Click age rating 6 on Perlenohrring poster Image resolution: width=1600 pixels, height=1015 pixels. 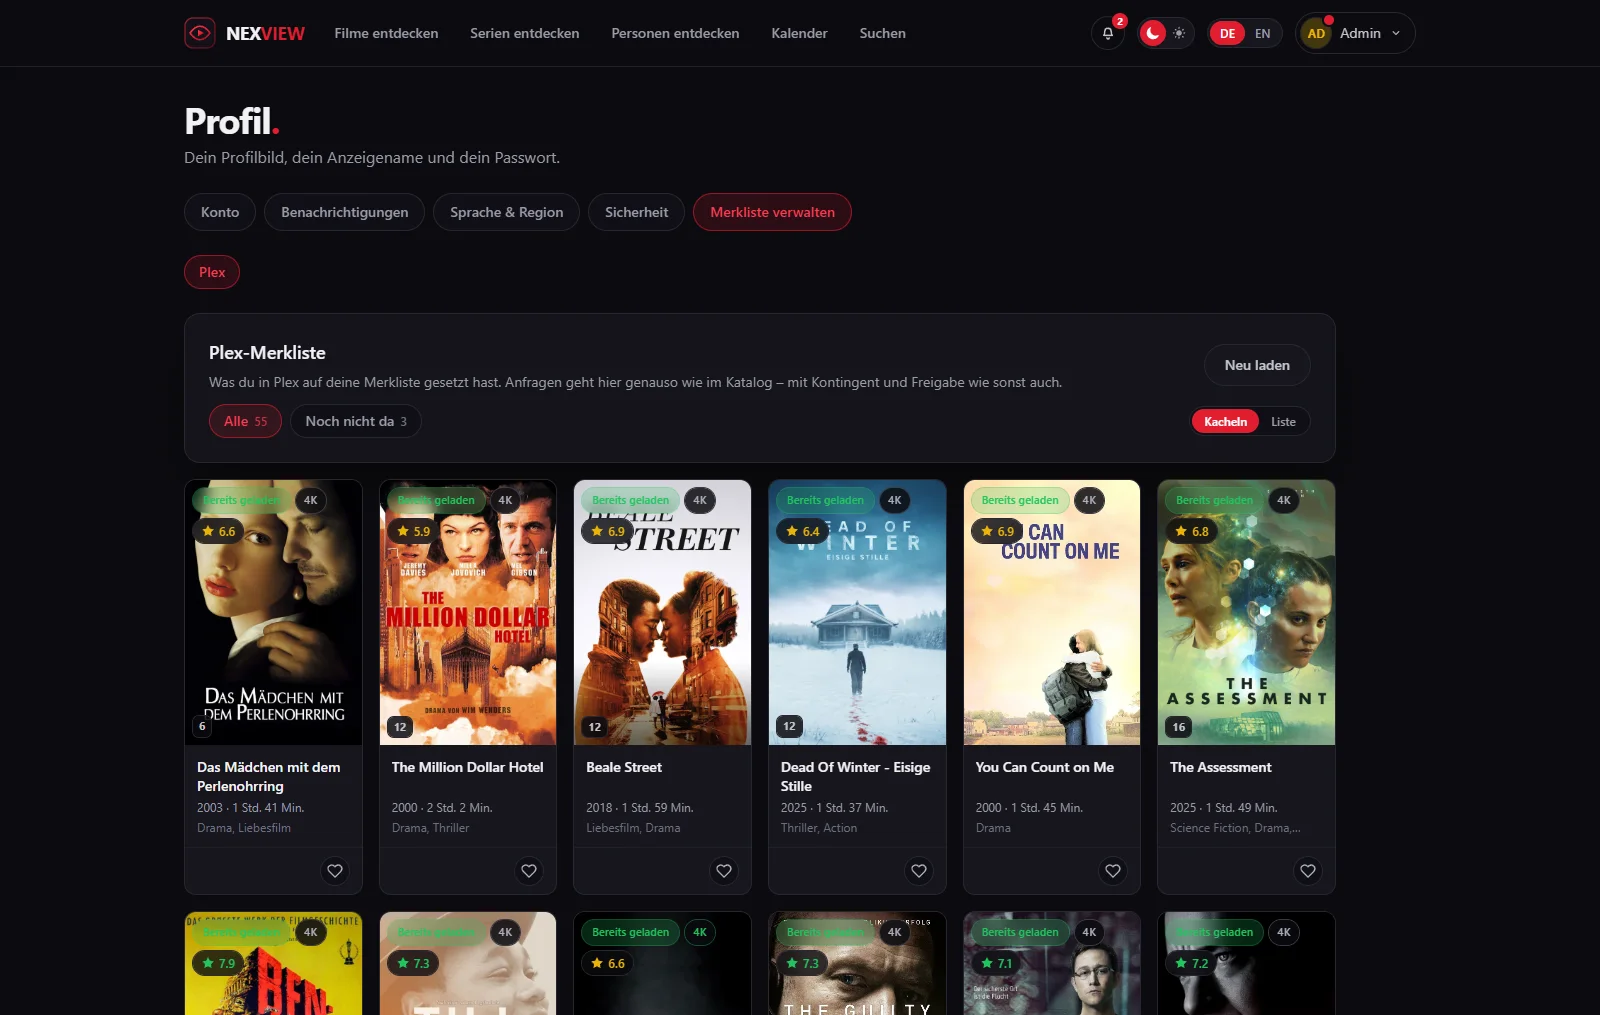(x=202, y=727)
